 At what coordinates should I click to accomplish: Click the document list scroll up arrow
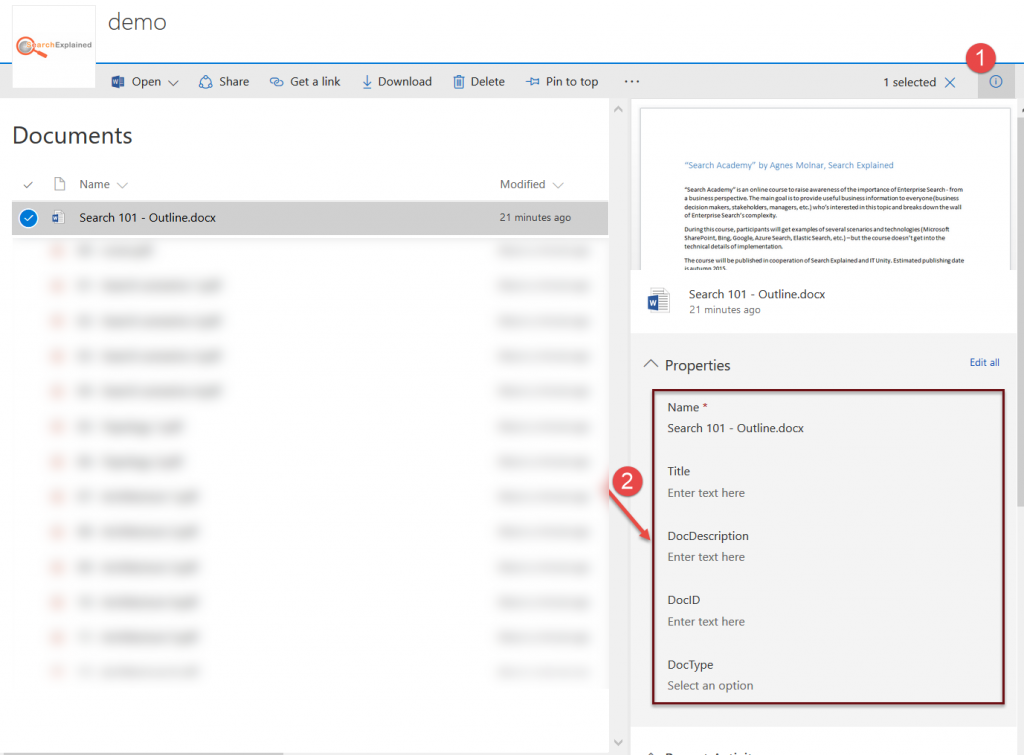(618, 110)
